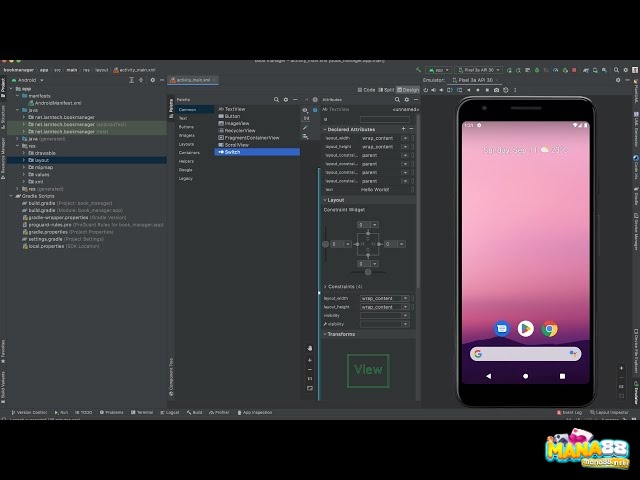This screenshot has width=640, height=480.
Task: Select Common category in Palette
Action: pos(195,109)
